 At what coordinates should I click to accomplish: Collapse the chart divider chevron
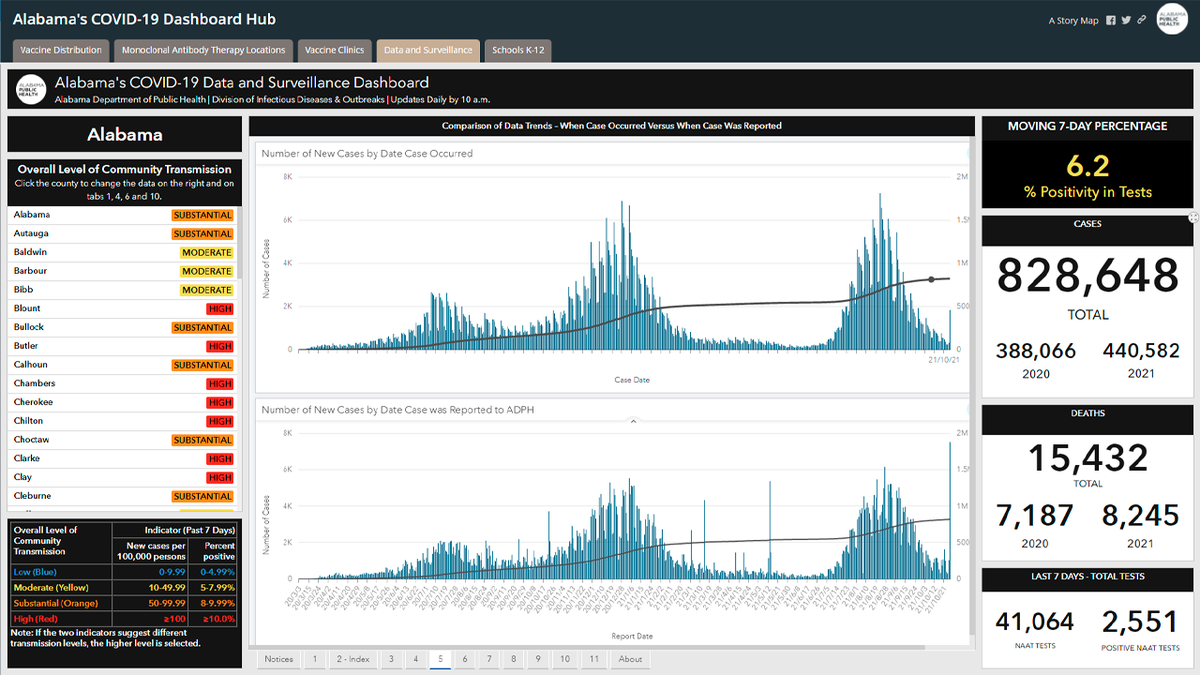632,422
